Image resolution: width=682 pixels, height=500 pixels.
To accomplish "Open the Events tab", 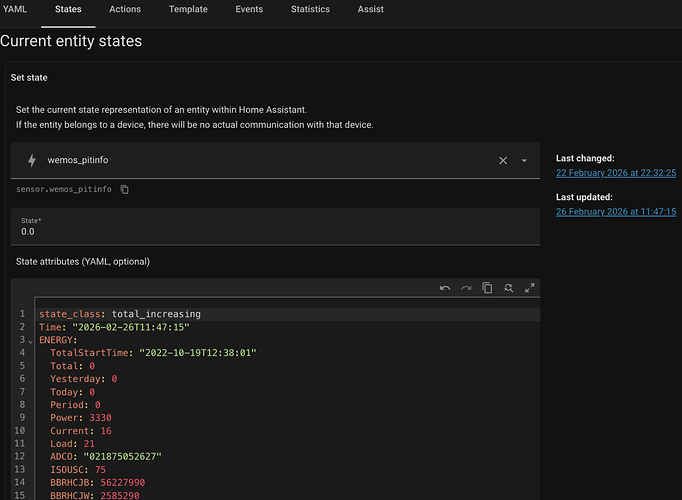I will 249,10.
